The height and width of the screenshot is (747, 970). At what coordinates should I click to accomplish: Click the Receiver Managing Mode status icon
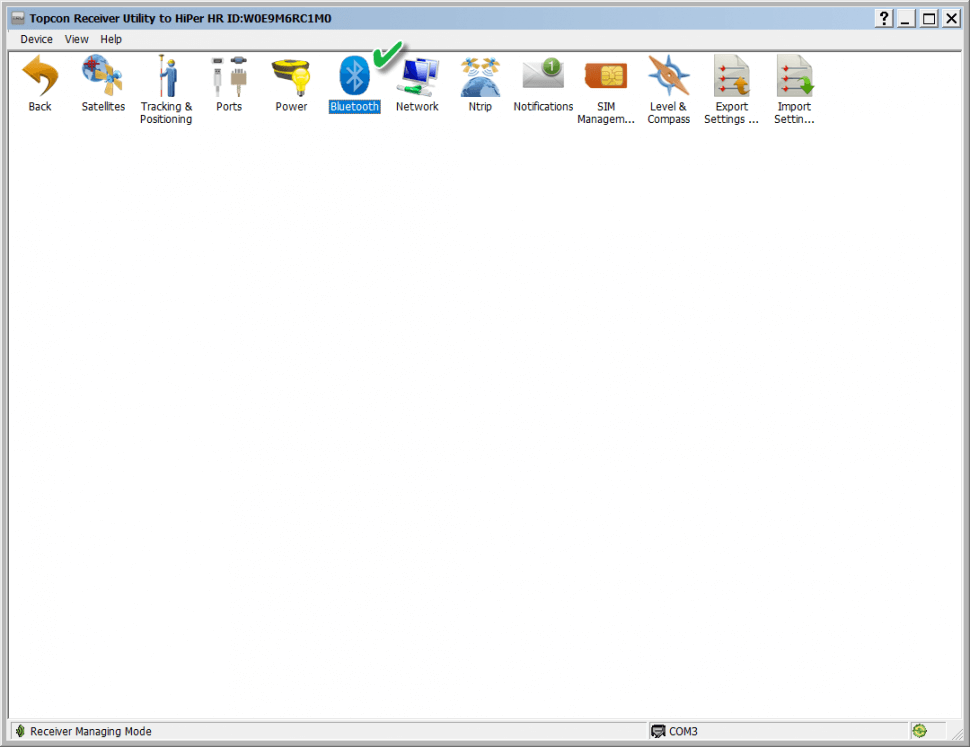pos(20,731)
